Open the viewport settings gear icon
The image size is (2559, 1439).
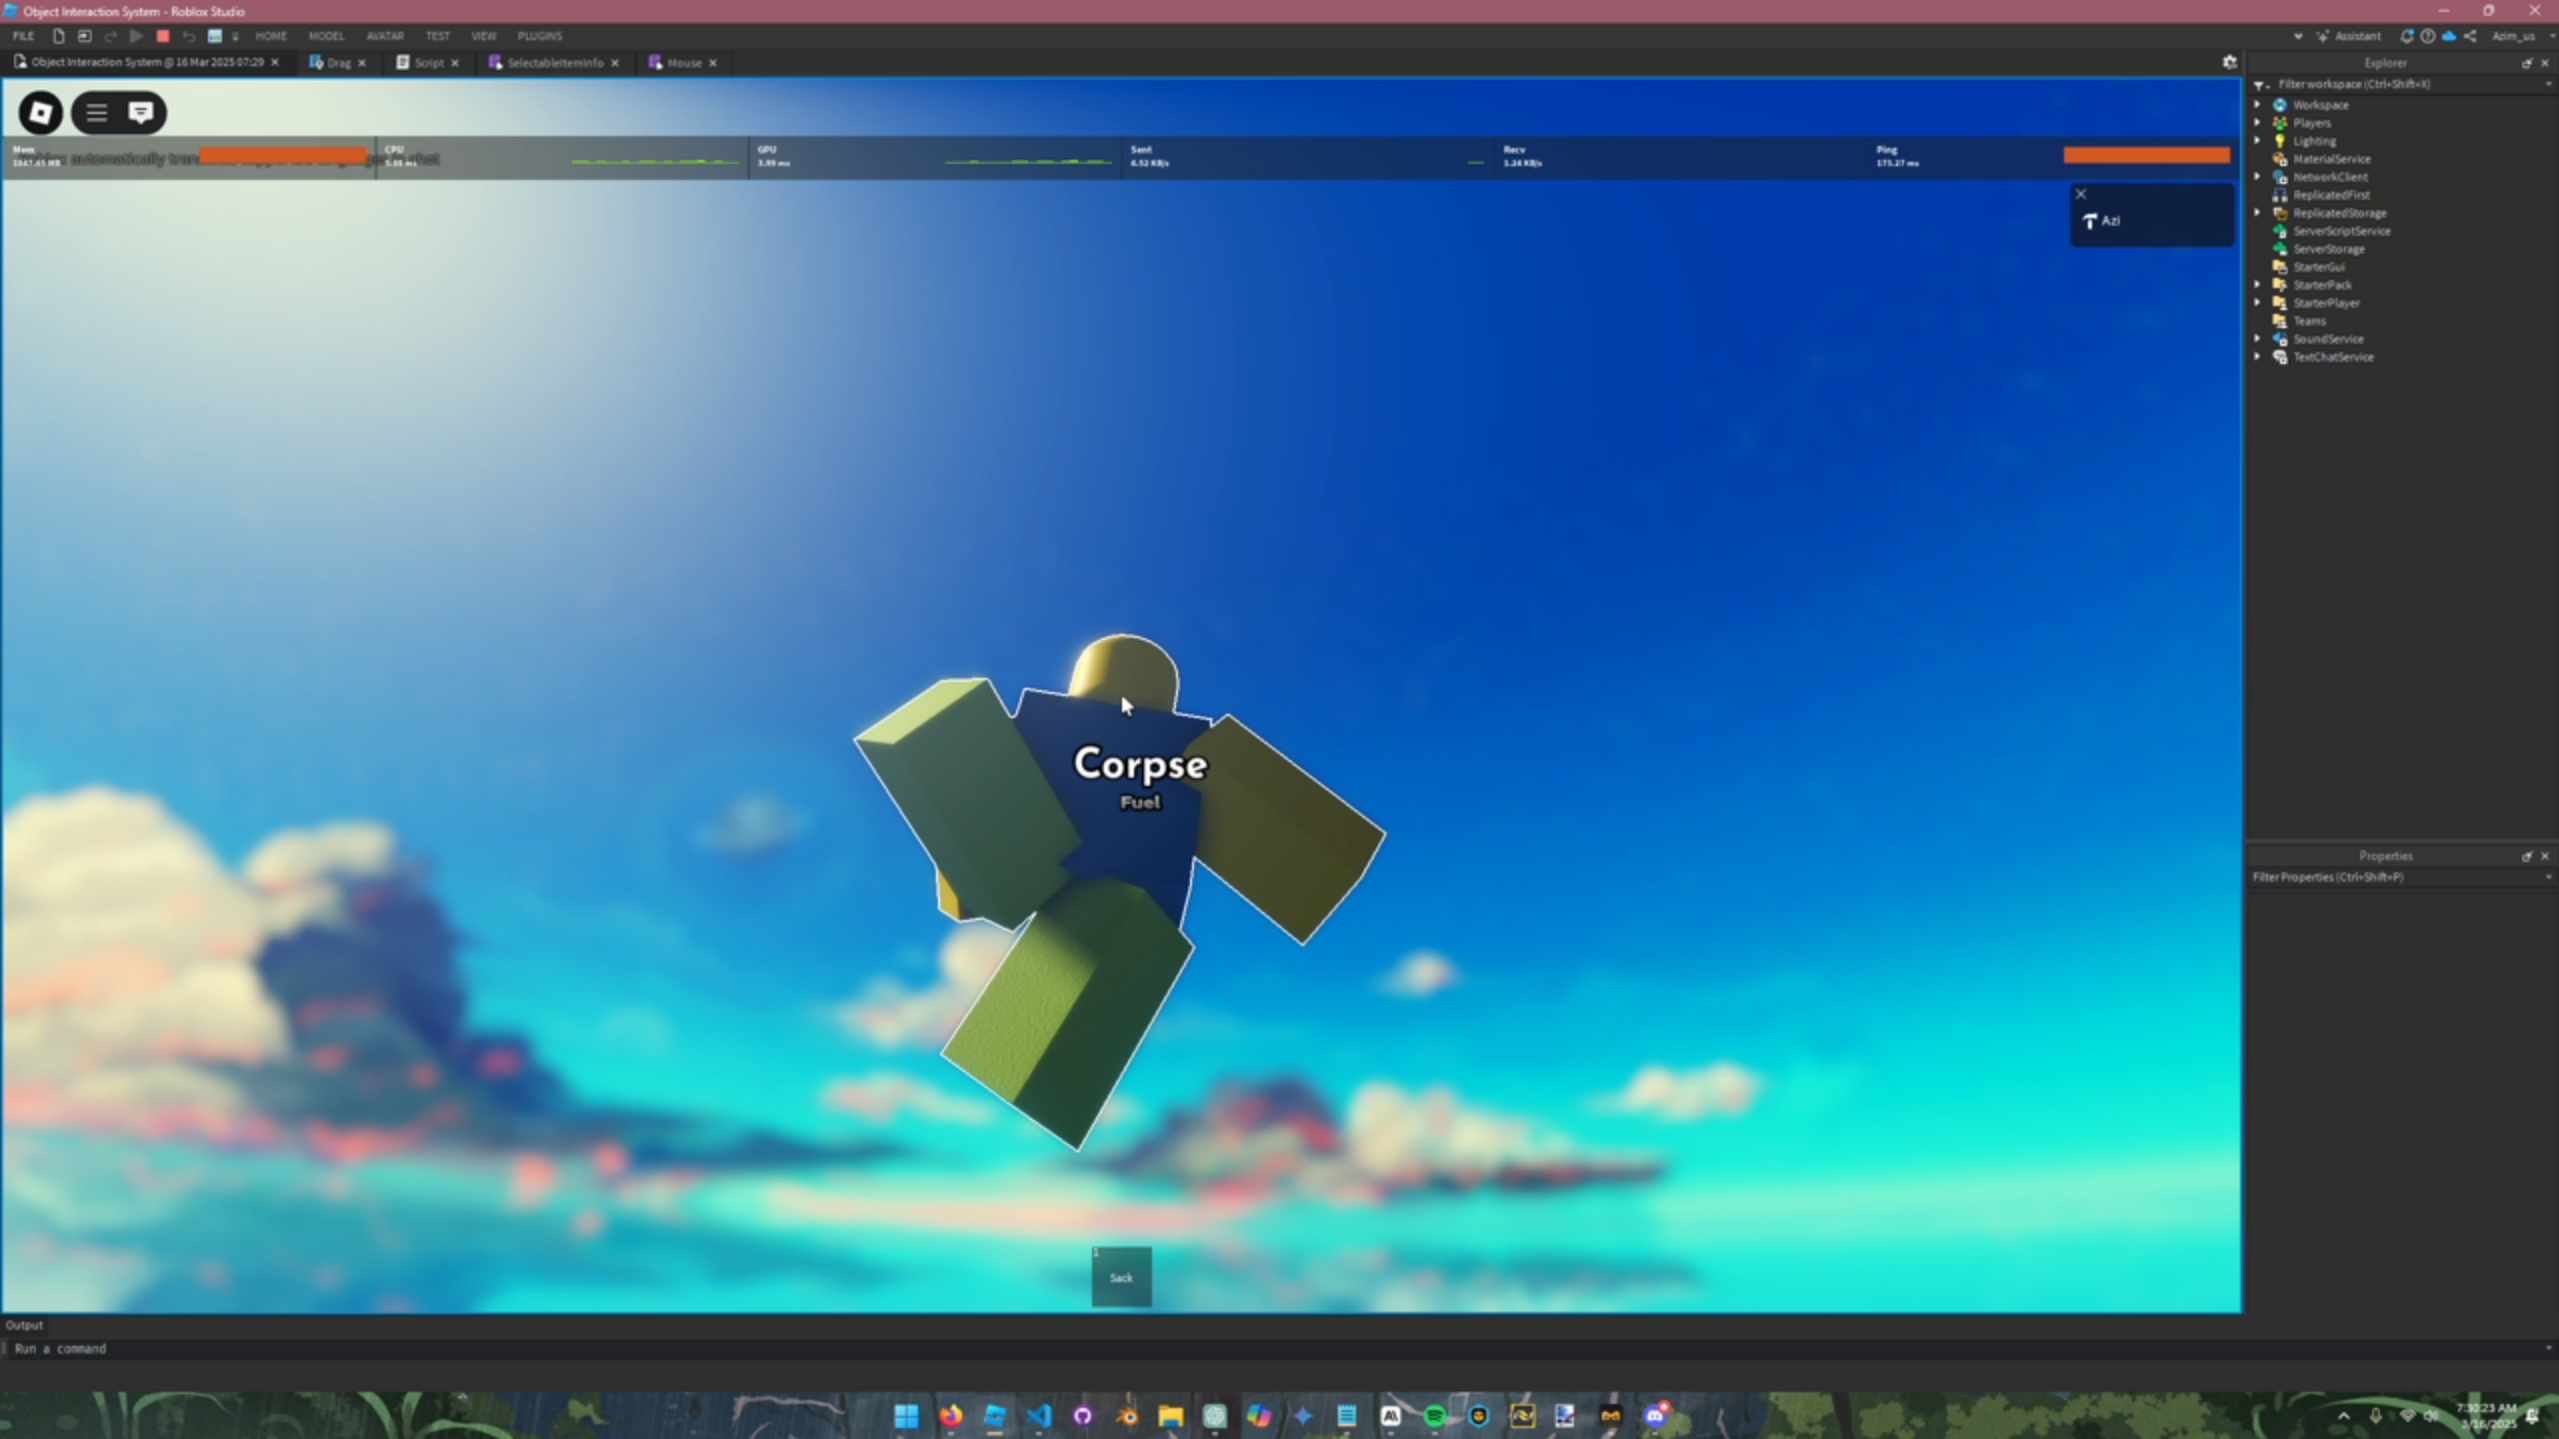tap(2229, 62)
